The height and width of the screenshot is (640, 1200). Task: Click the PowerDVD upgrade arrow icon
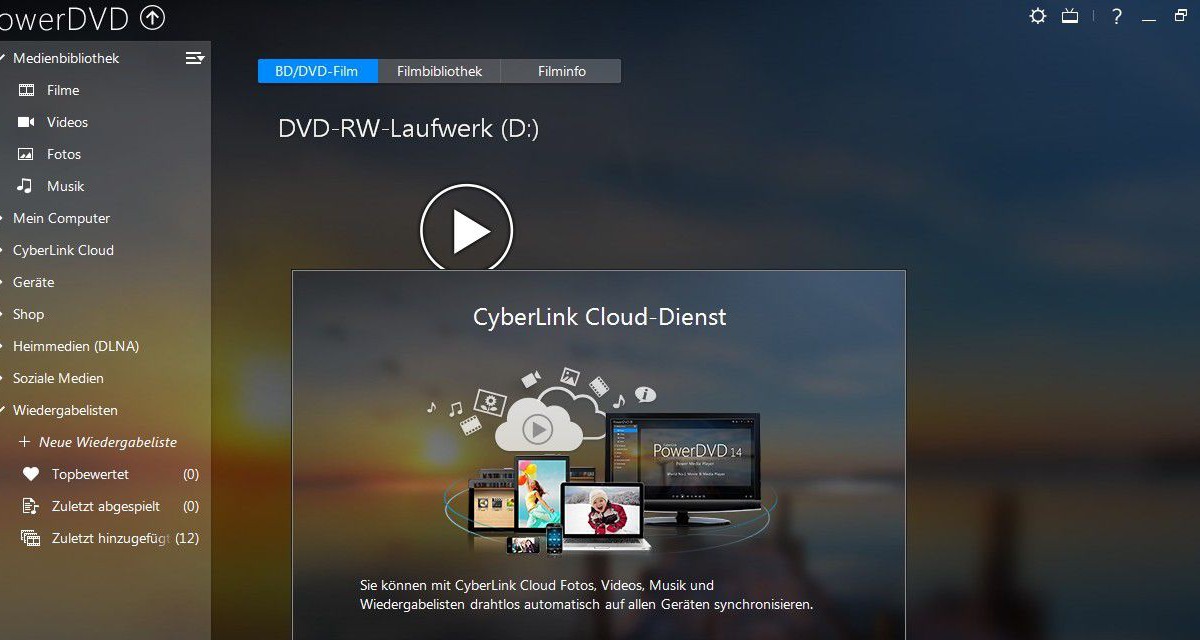[x=152, y=17]
